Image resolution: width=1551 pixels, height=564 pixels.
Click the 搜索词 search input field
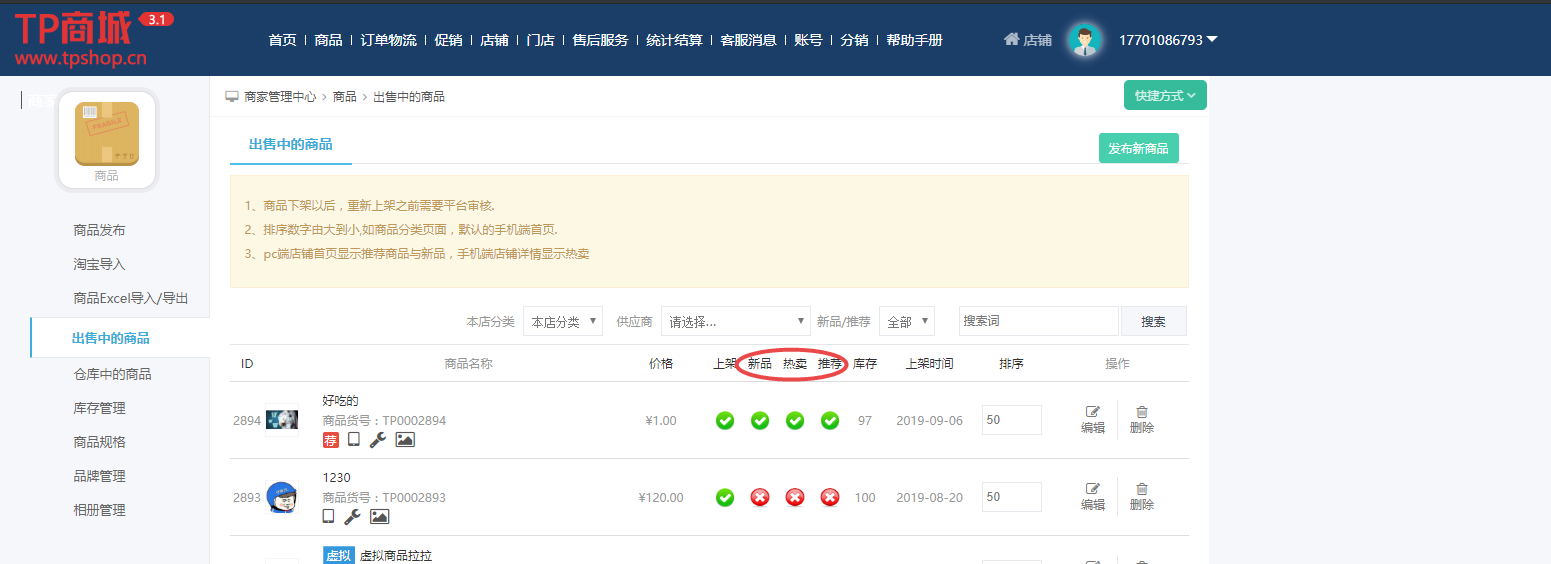(1038, 321)
